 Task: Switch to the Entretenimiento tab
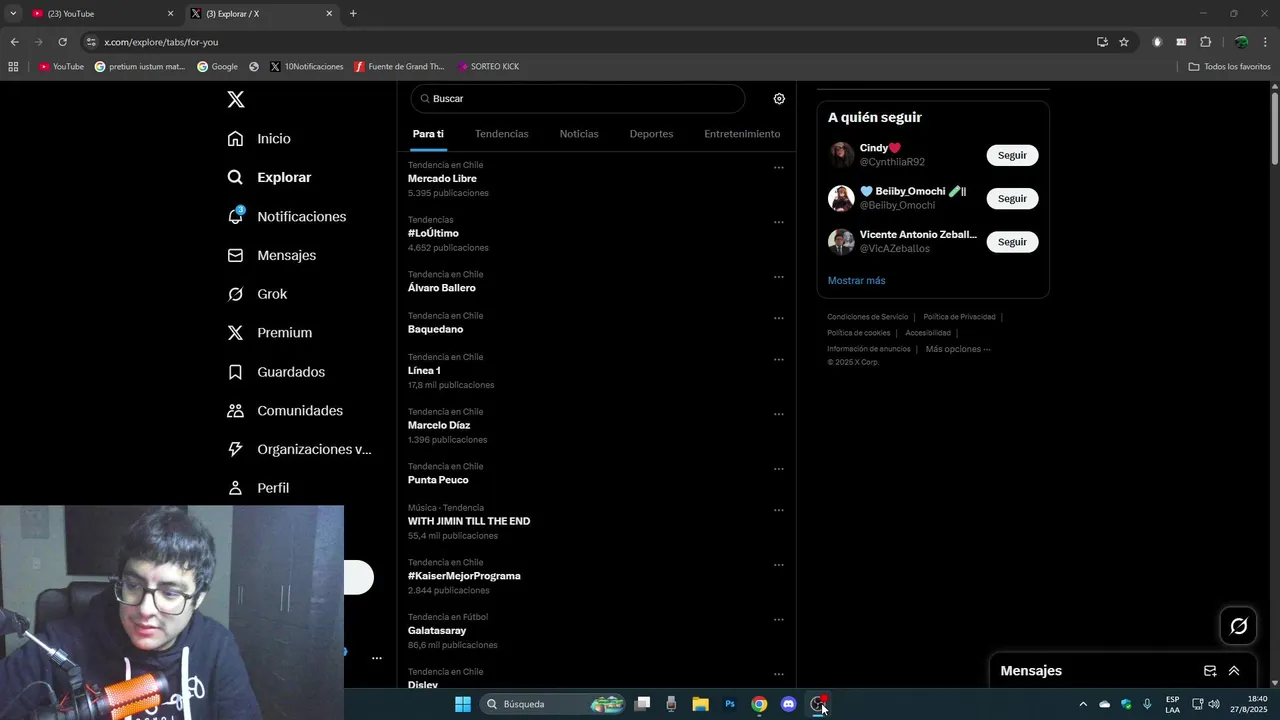742,134
